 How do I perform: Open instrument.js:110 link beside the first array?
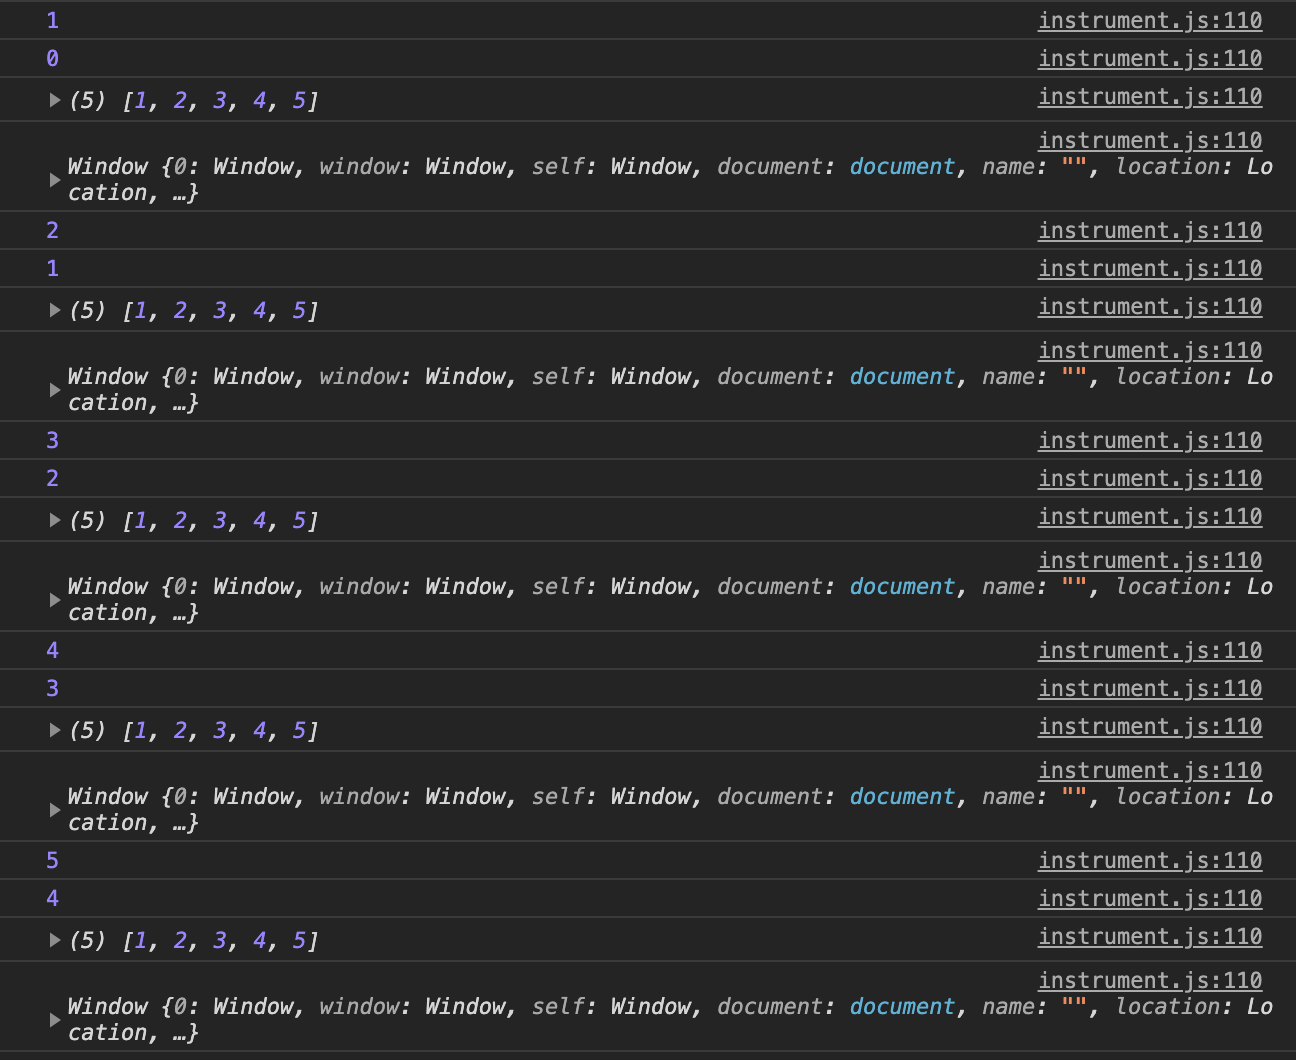(1150, 96)
